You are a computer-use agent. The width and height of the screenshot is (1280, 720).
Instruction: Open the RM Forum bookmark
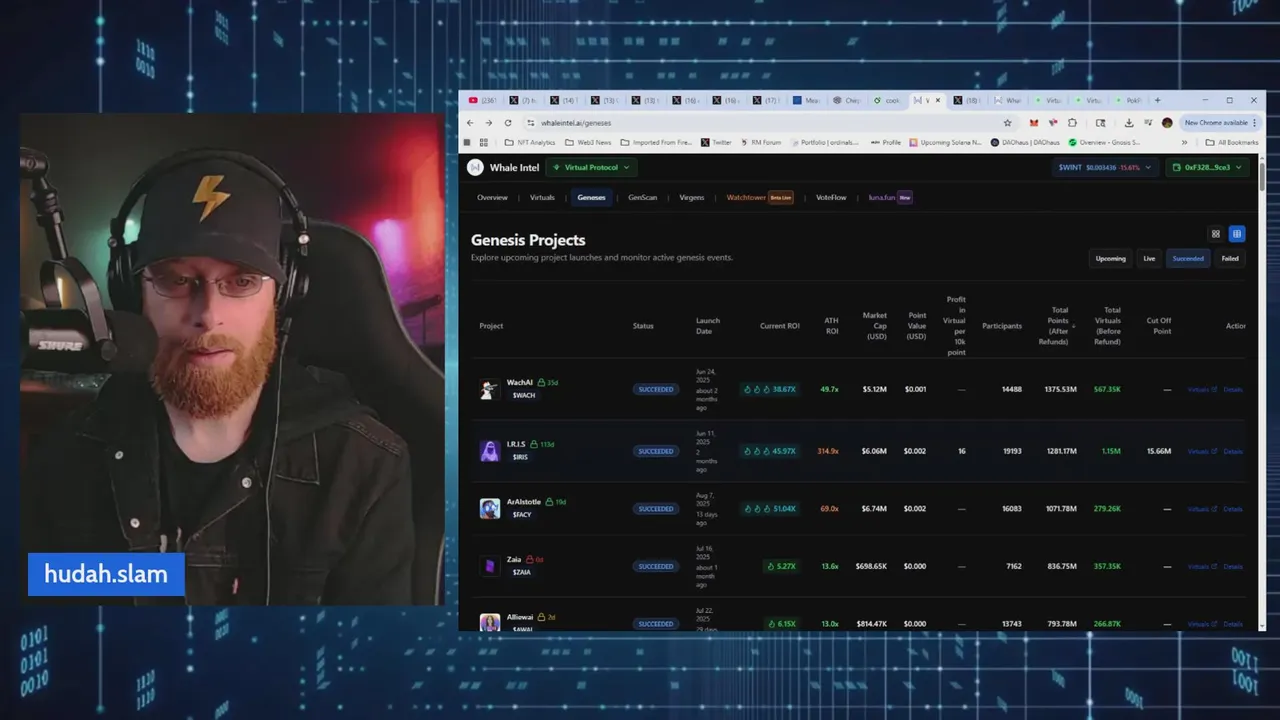tap(760, 142)
